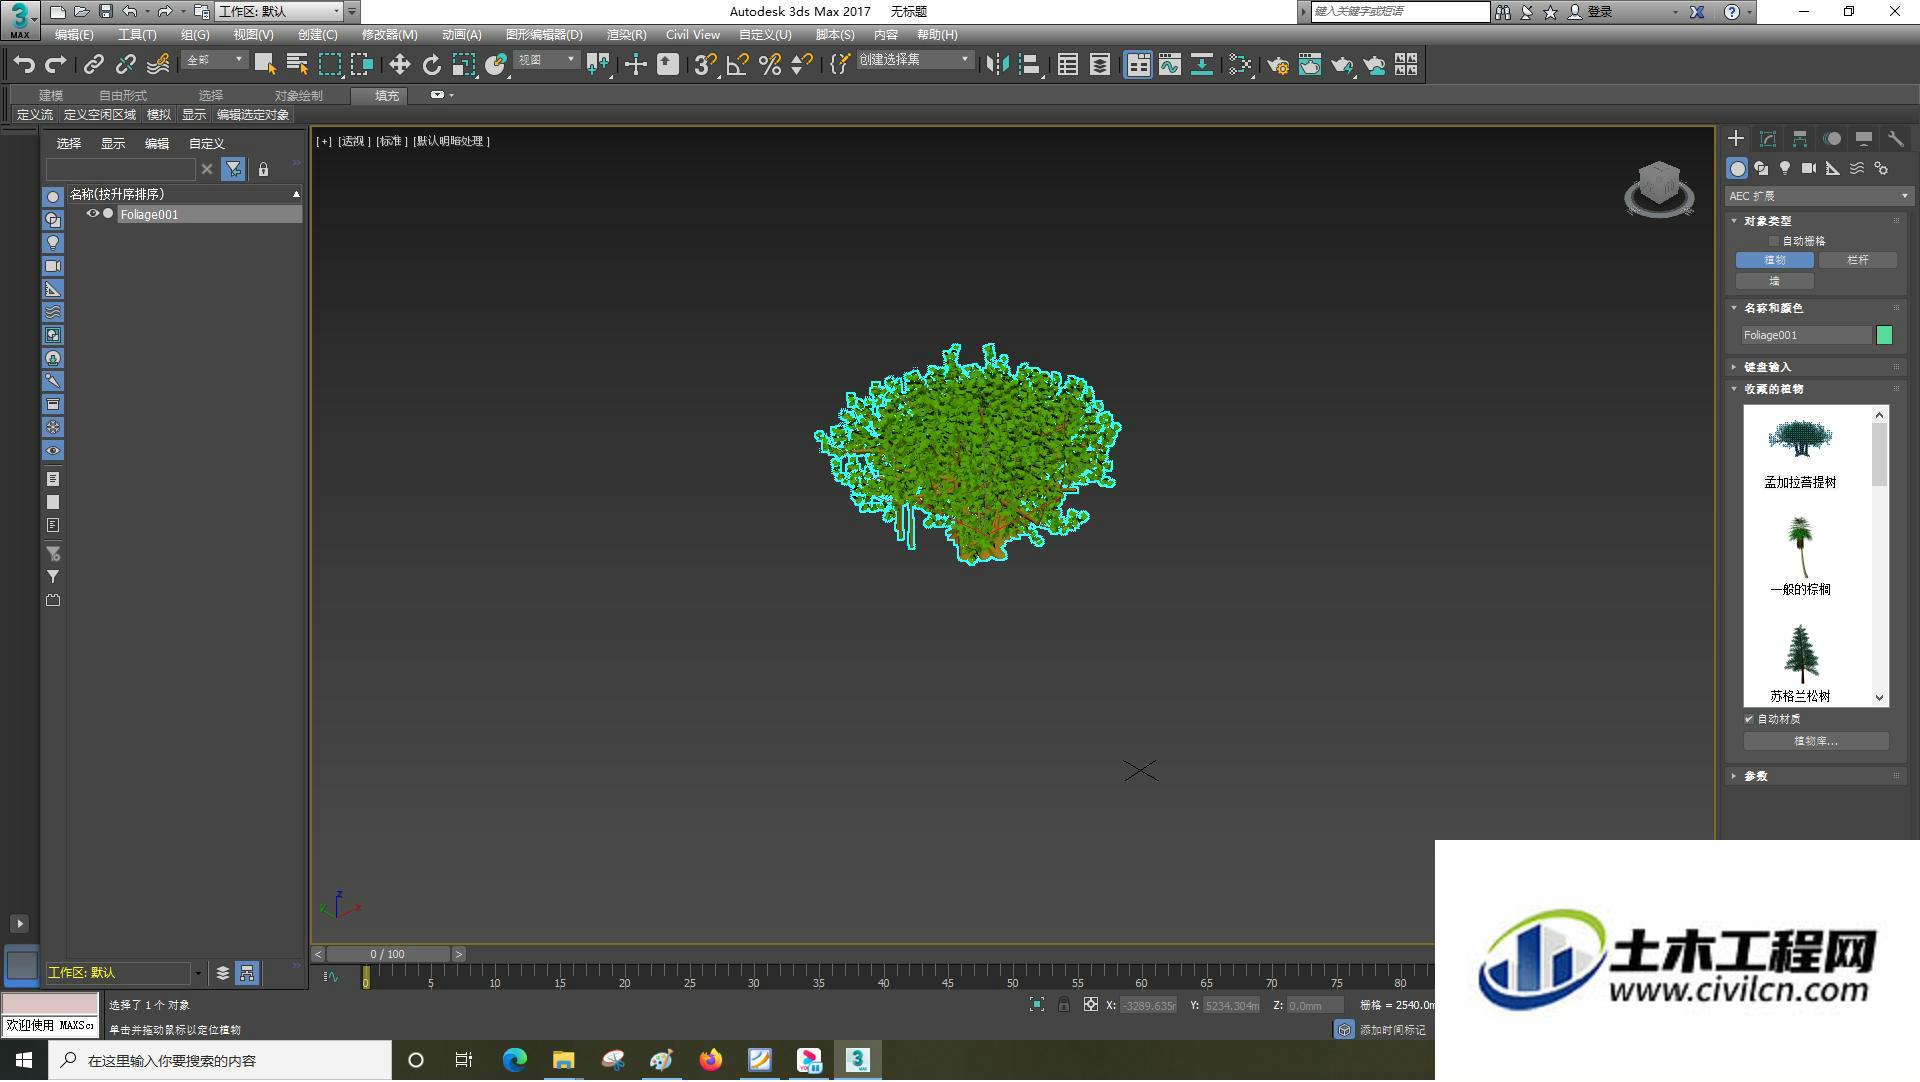Screen dimensions: 1920x1082
Task: Choose Rectangular Selection Region tool
Action: click(x=329, y=65)
